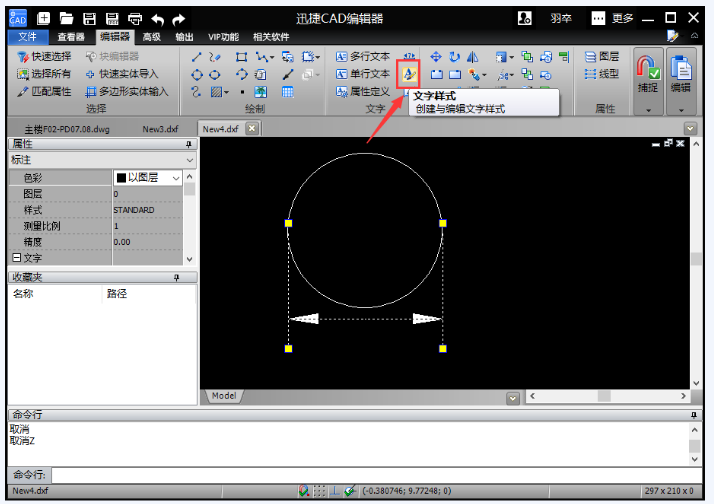Click the Quick Select (快速选择) tool
Screen dimensions: 714x504
[44, 57]
